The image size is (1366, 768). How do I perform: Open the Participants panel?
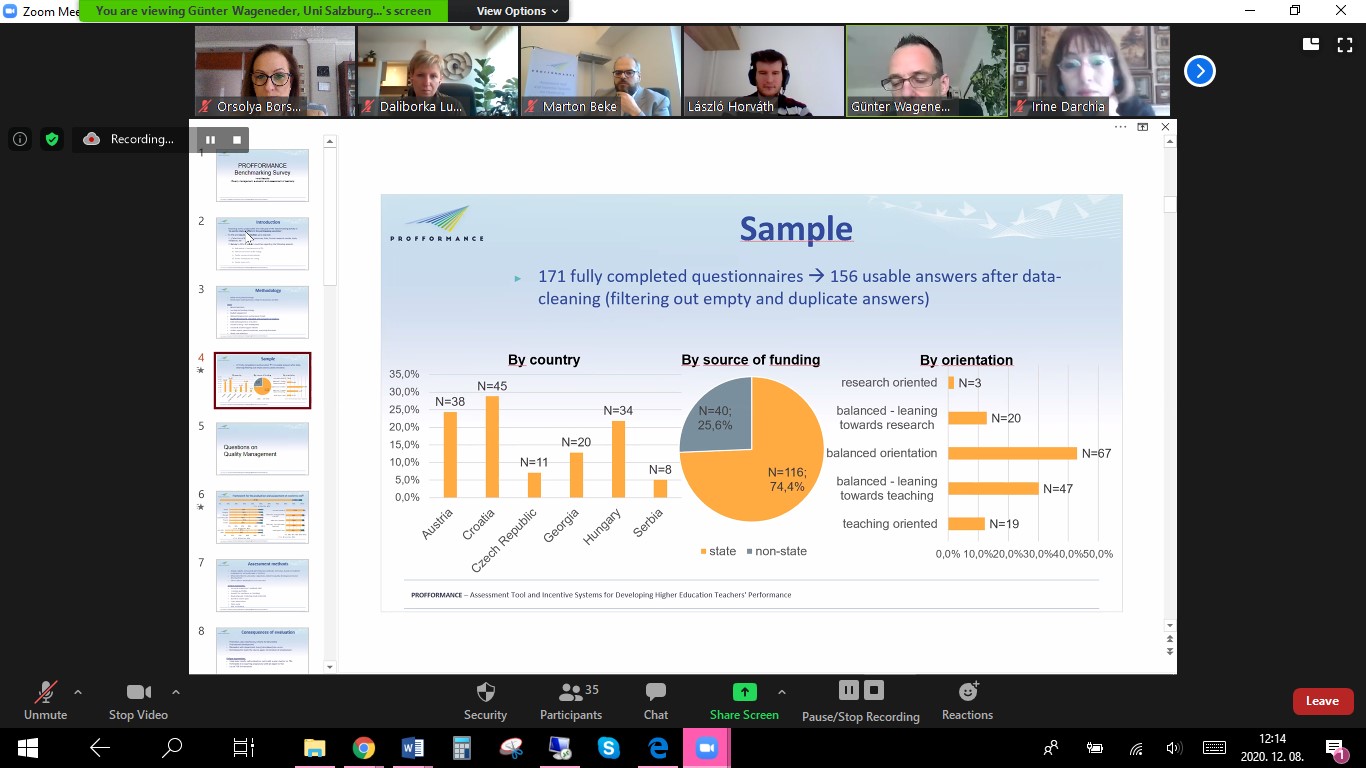571,692
